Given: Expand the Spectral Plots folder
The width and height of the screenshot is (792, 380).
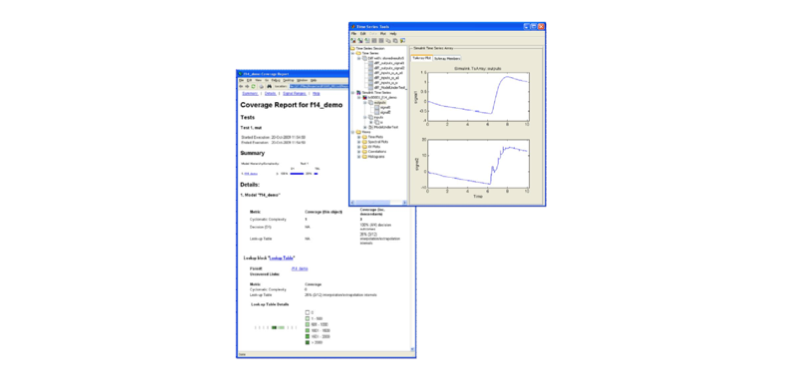Looking at the screenshot, I should pyautogui.click(x=359, y=142).
